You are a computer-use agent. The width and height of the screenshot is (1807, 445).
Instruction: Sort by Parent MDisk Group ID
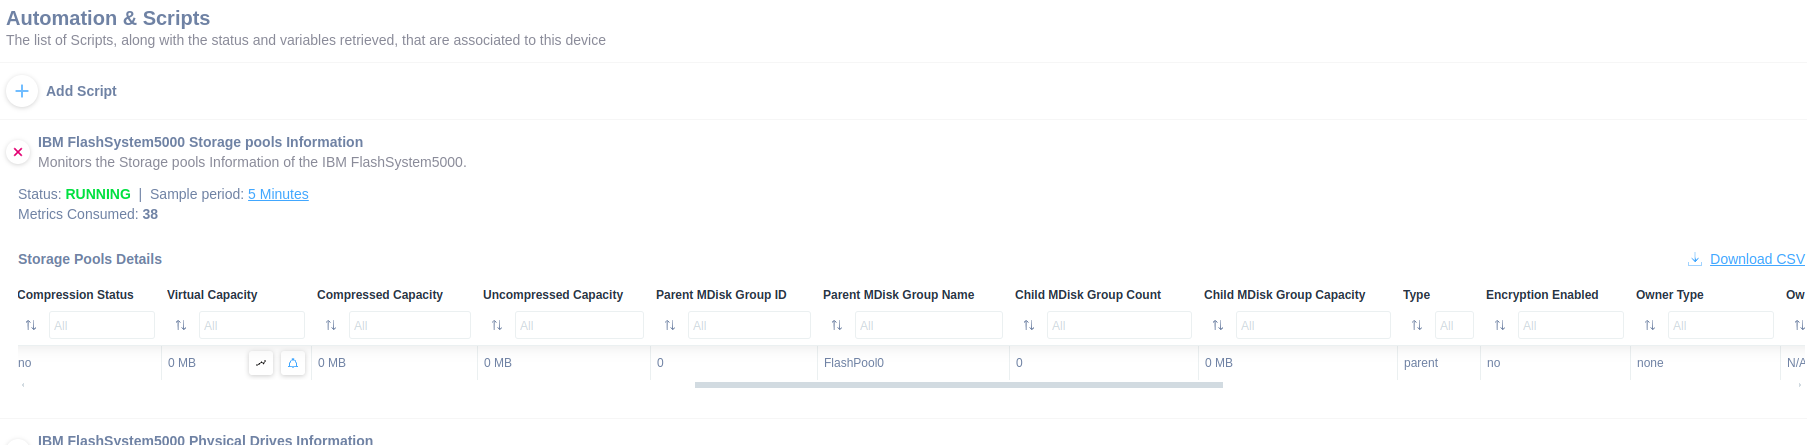(670, 325)
